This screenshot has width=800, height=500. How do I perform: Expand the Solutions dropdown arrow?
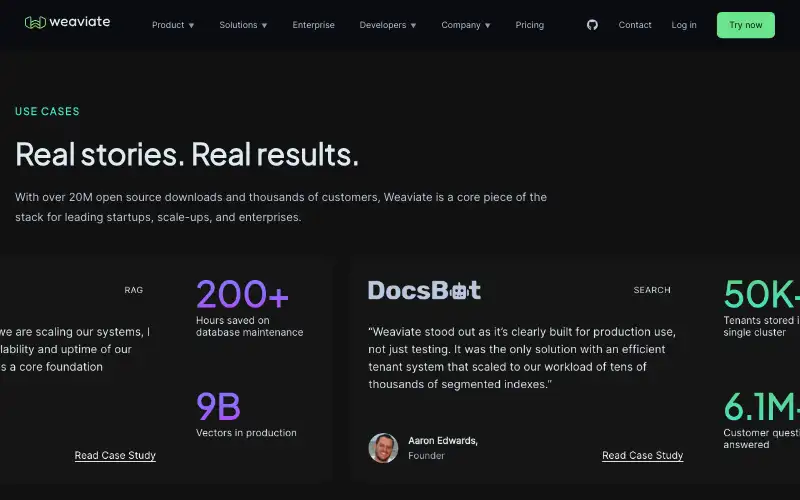pyautogui.click(x=264, y=25)
